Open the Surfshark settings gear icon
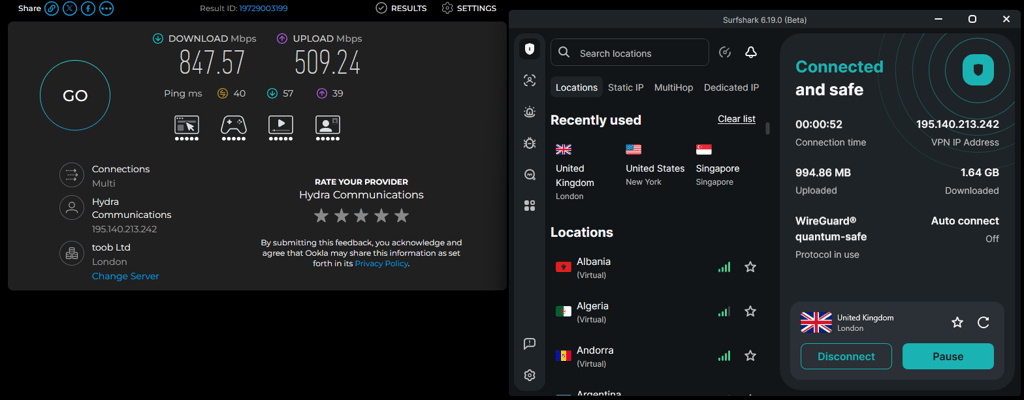The image size is (1024, 400). (530, 375)
